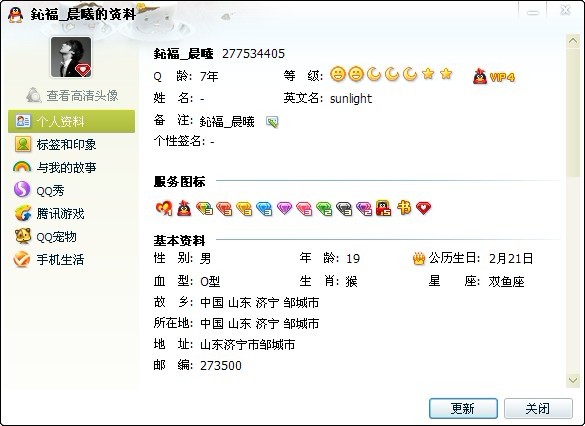Image resolution: width=585 pixels, height=426 pixels.
Task: Click the red penguin service icon
Action: (x=184, y=208)
